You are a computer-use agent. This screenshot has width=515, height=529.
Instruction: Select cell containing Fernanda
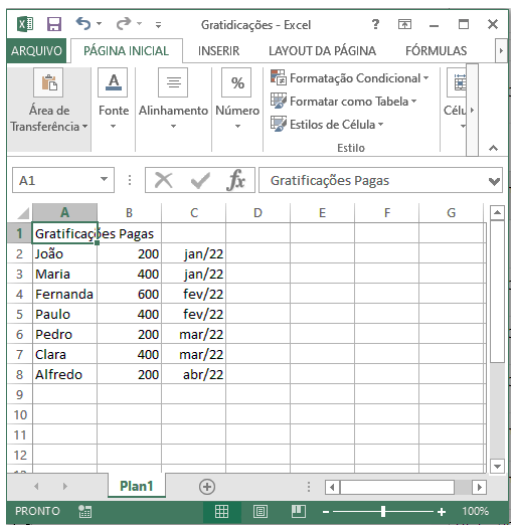pyautogui.click(x=64, y=294)
